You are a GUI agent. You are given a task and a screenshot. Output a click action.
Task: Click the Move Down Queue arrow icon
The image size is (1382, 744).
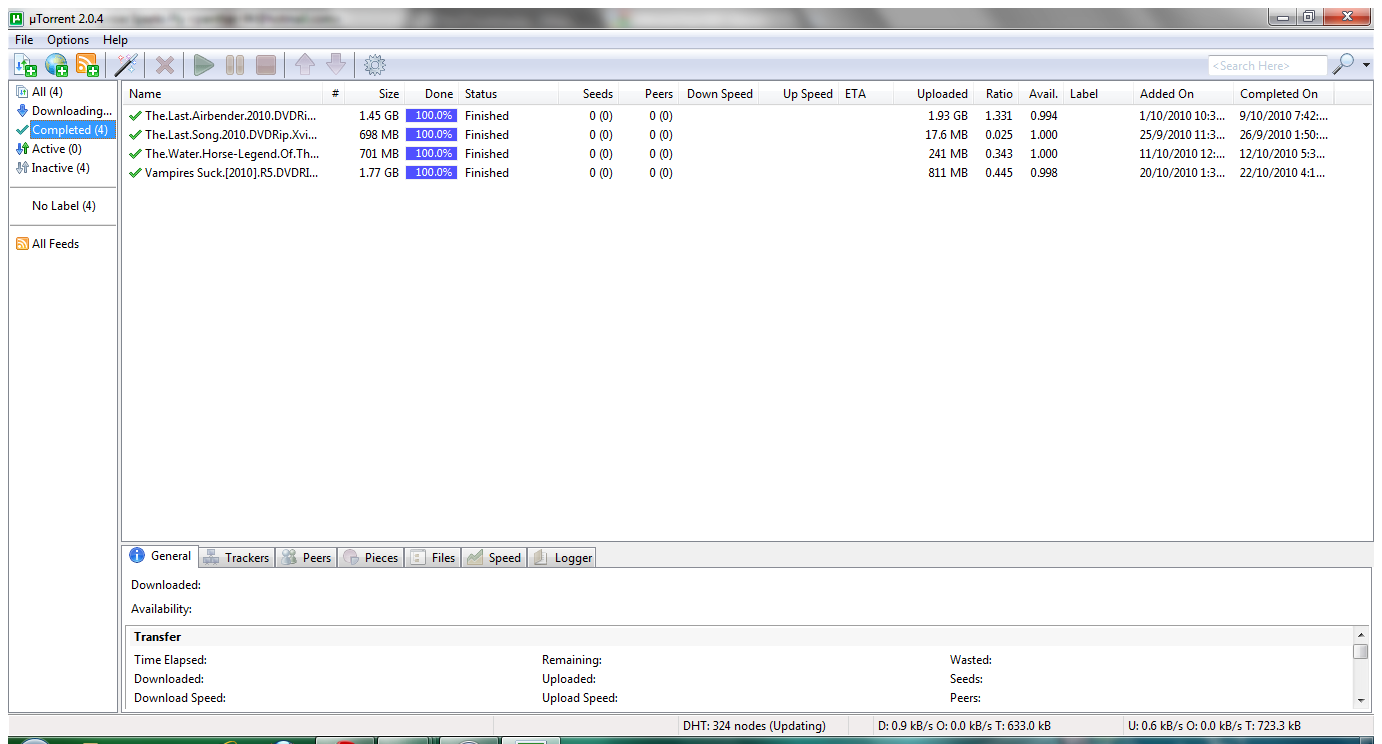(x=336, y=66)
